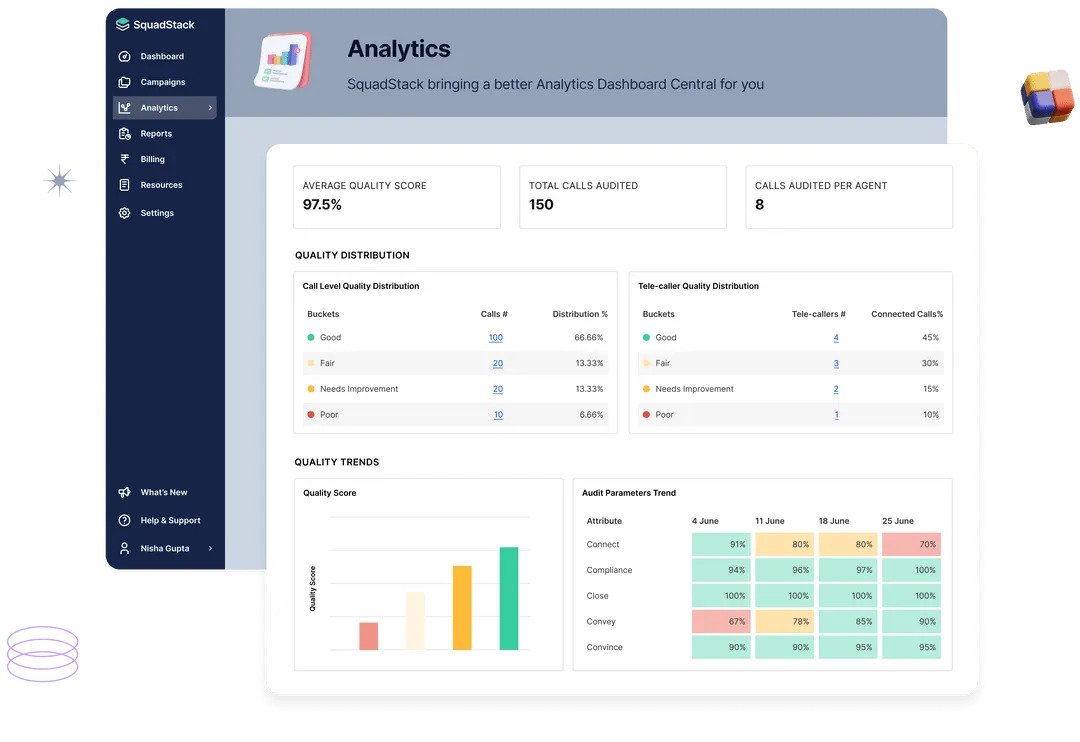Screen dimensions: 1080x742
Task: Open the Campaigns menu item
Action: click(x=163, y=82)
